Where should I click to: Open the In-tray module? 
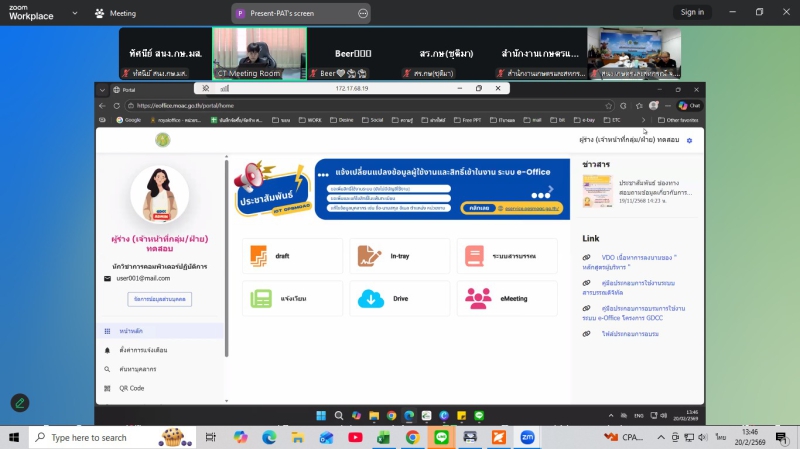(x=399, y=256)
